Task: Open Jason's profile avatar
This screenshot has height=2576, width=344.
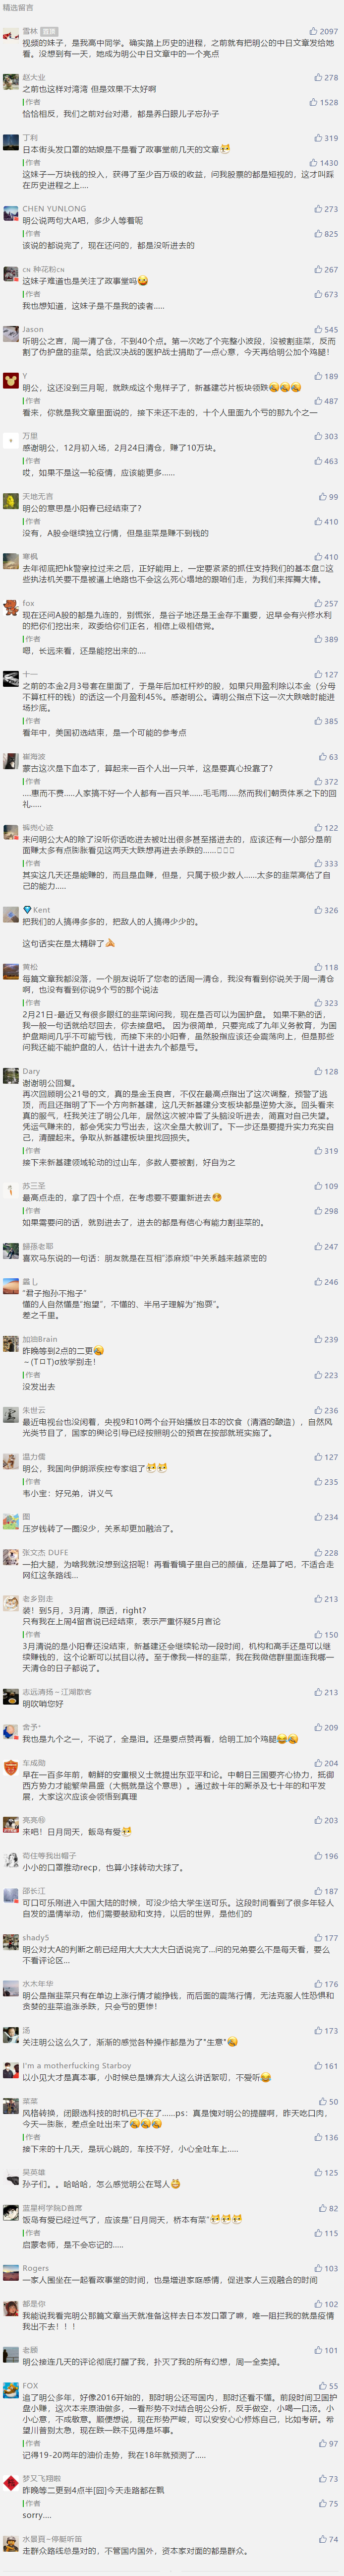Action: click(x=10, y=333)
